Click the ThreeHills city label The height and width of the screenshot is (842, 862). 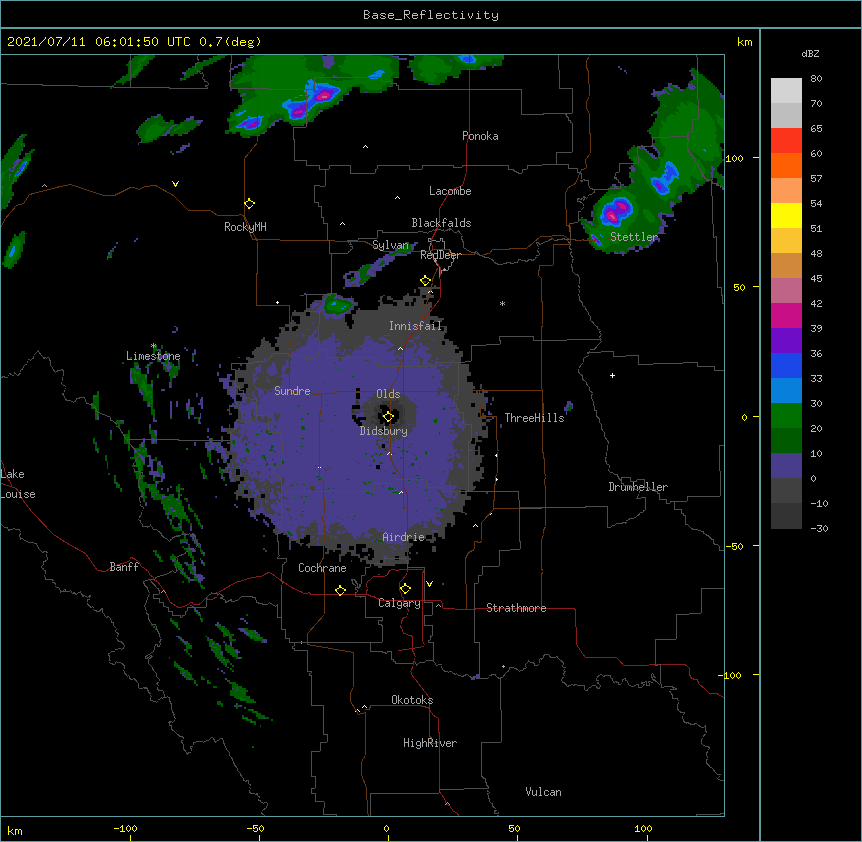(534, 418)
